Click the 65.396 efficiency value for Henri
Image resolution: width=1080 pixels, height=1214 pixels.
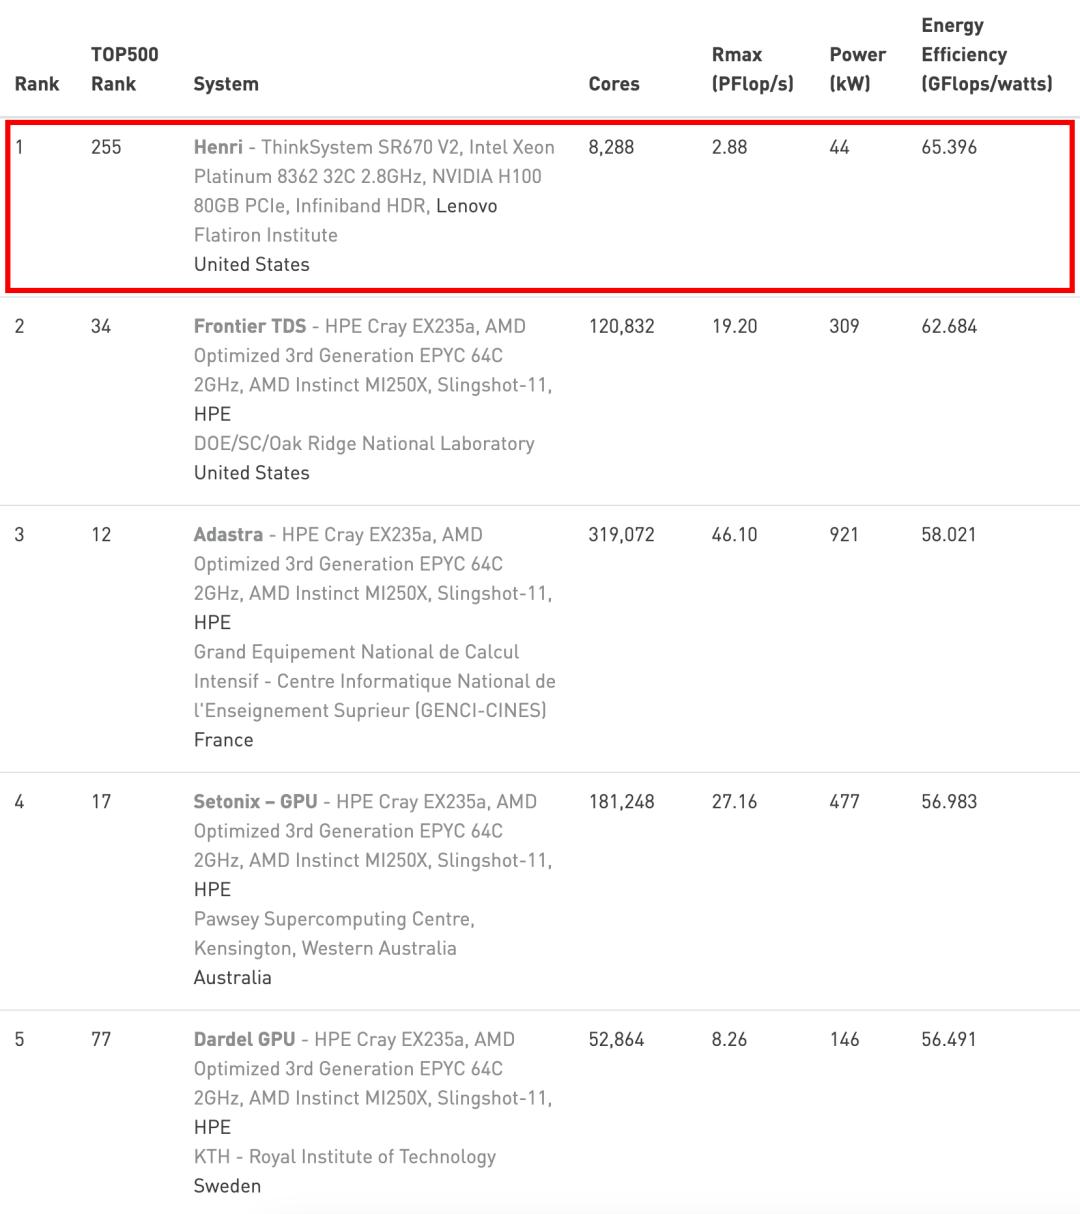(x=949, y=147)
